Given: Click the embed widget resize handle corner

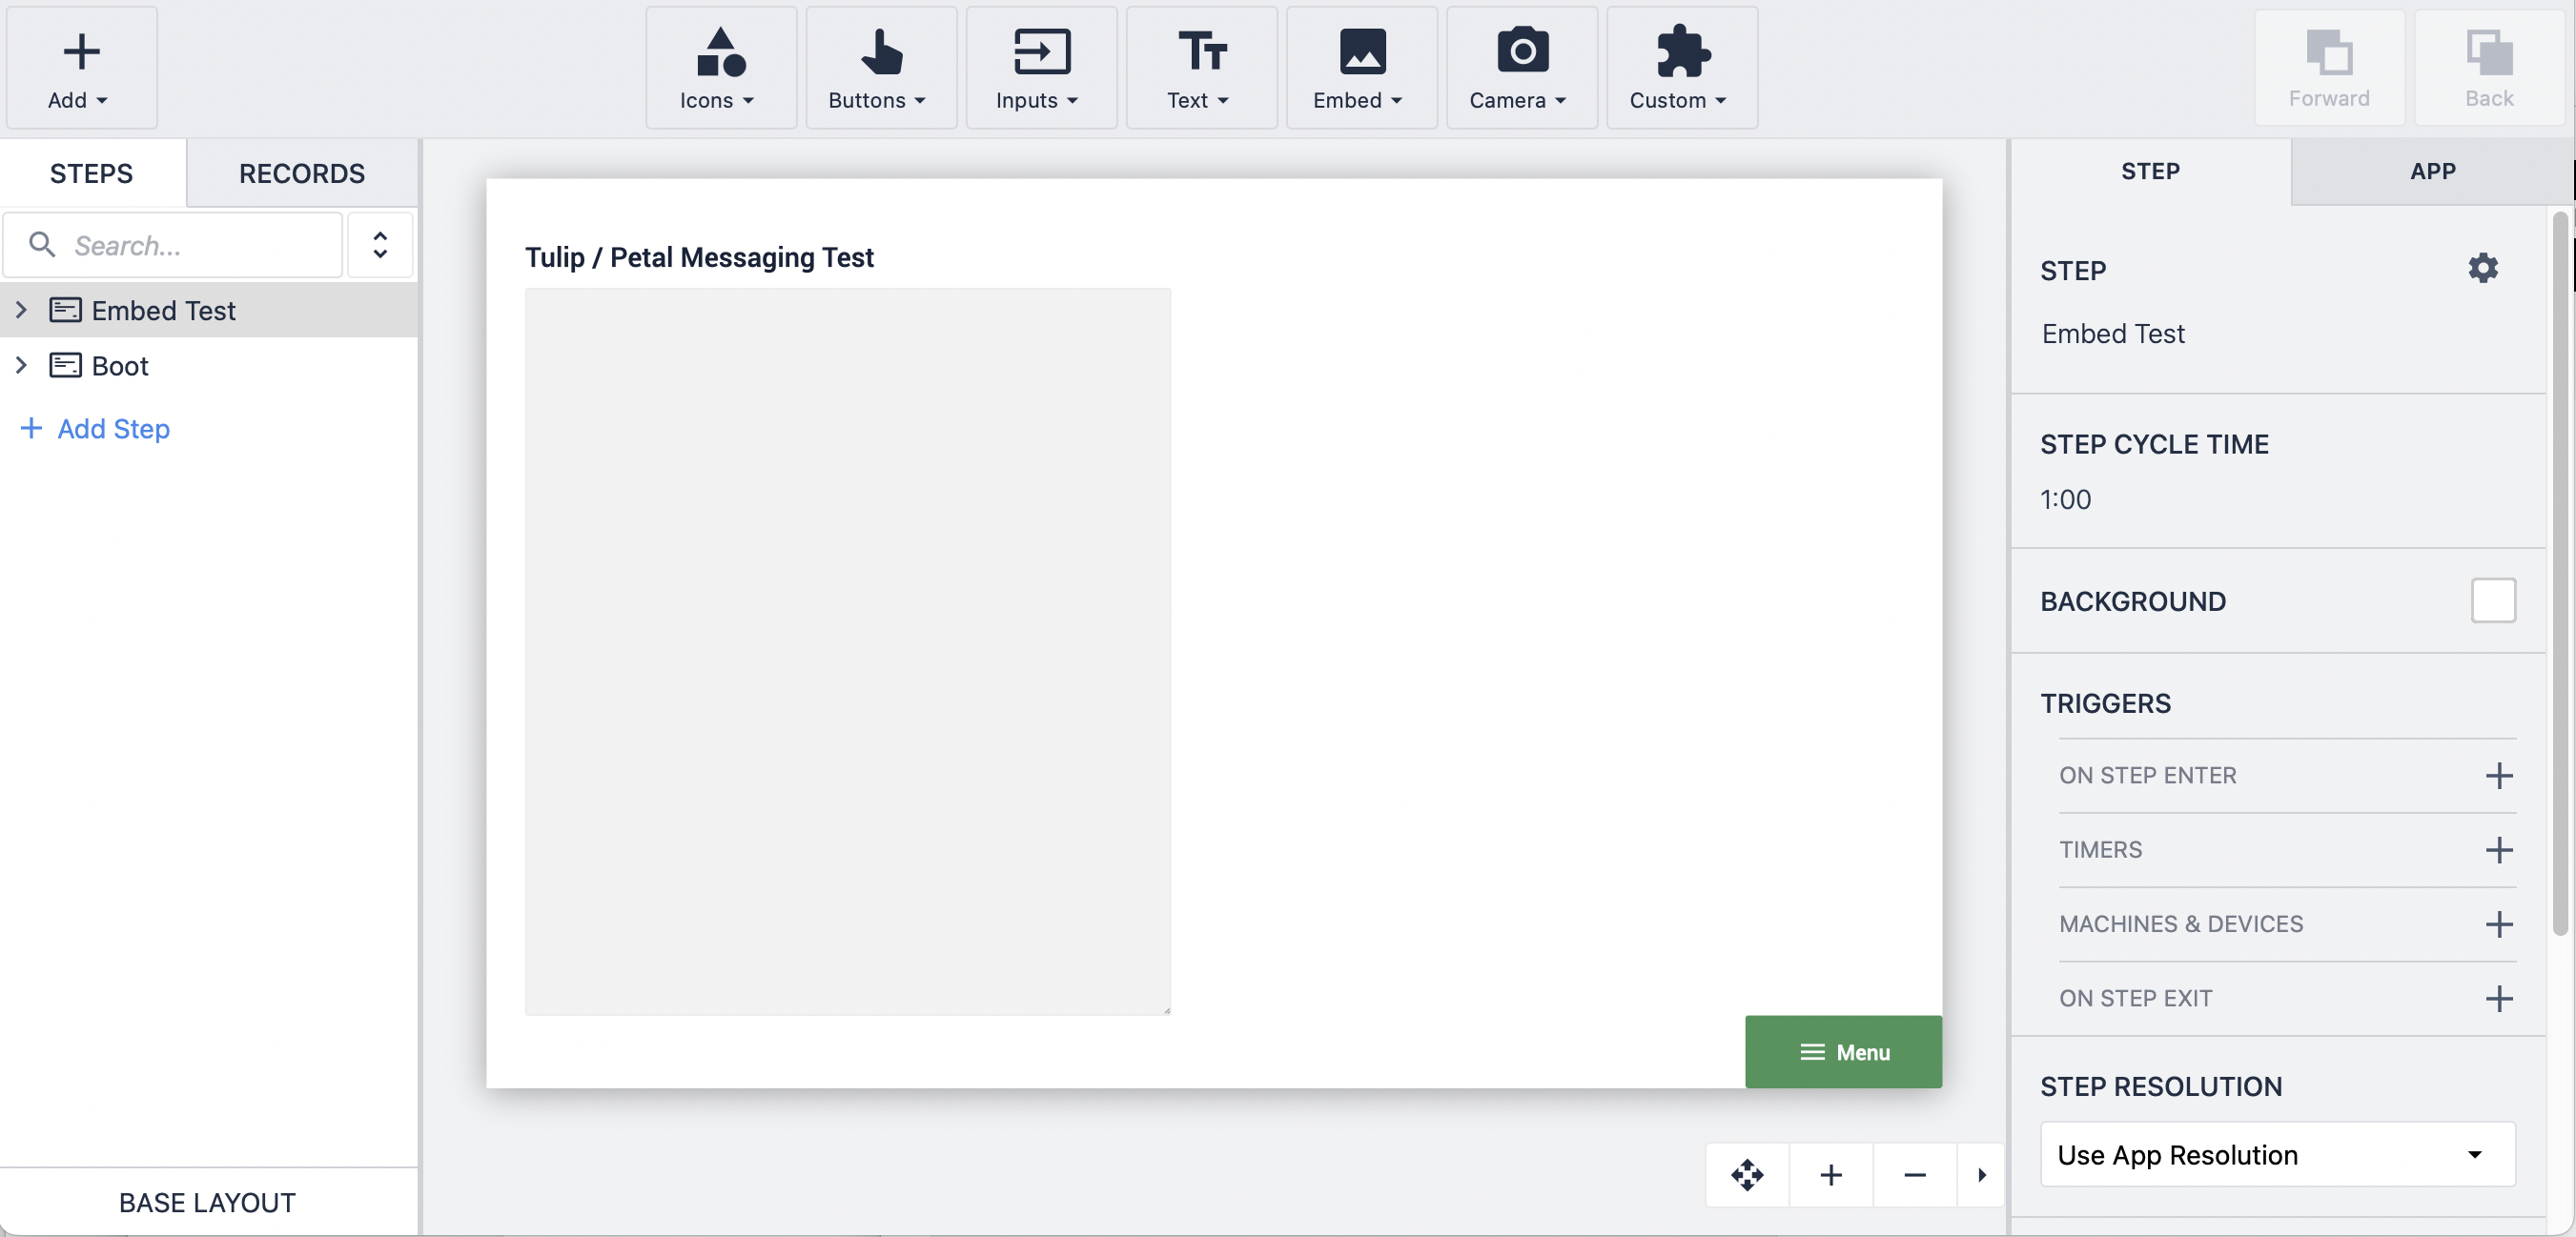Looking at the screenshot, I should coord(1166,1010).
